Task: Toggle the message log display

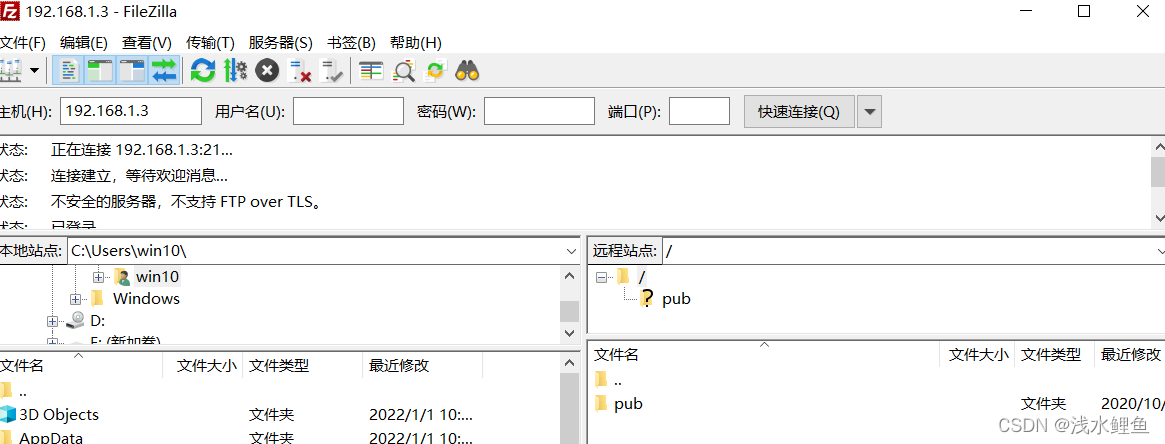Action: [68, 71]
